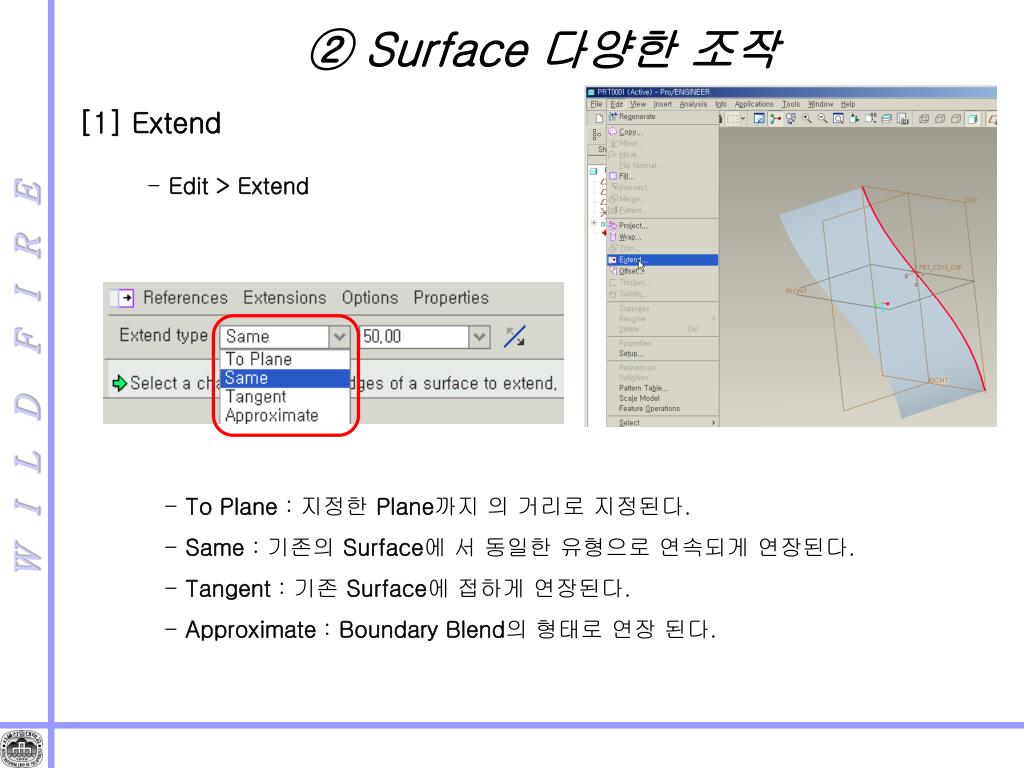Select the wireframe display style icon
This screenshot has width=1024, height=768.
click(924, 119)
